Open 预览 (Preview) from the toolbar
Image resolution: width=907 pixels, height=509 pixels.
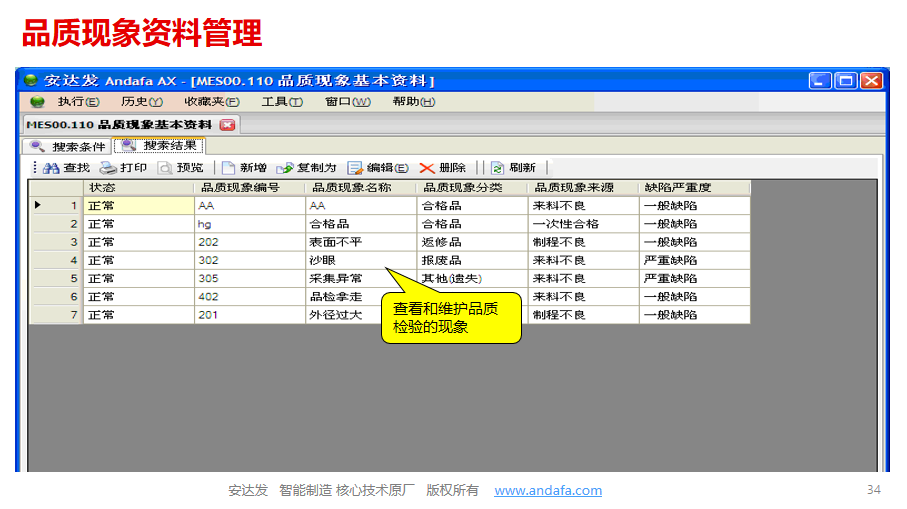tap(165, 168)
